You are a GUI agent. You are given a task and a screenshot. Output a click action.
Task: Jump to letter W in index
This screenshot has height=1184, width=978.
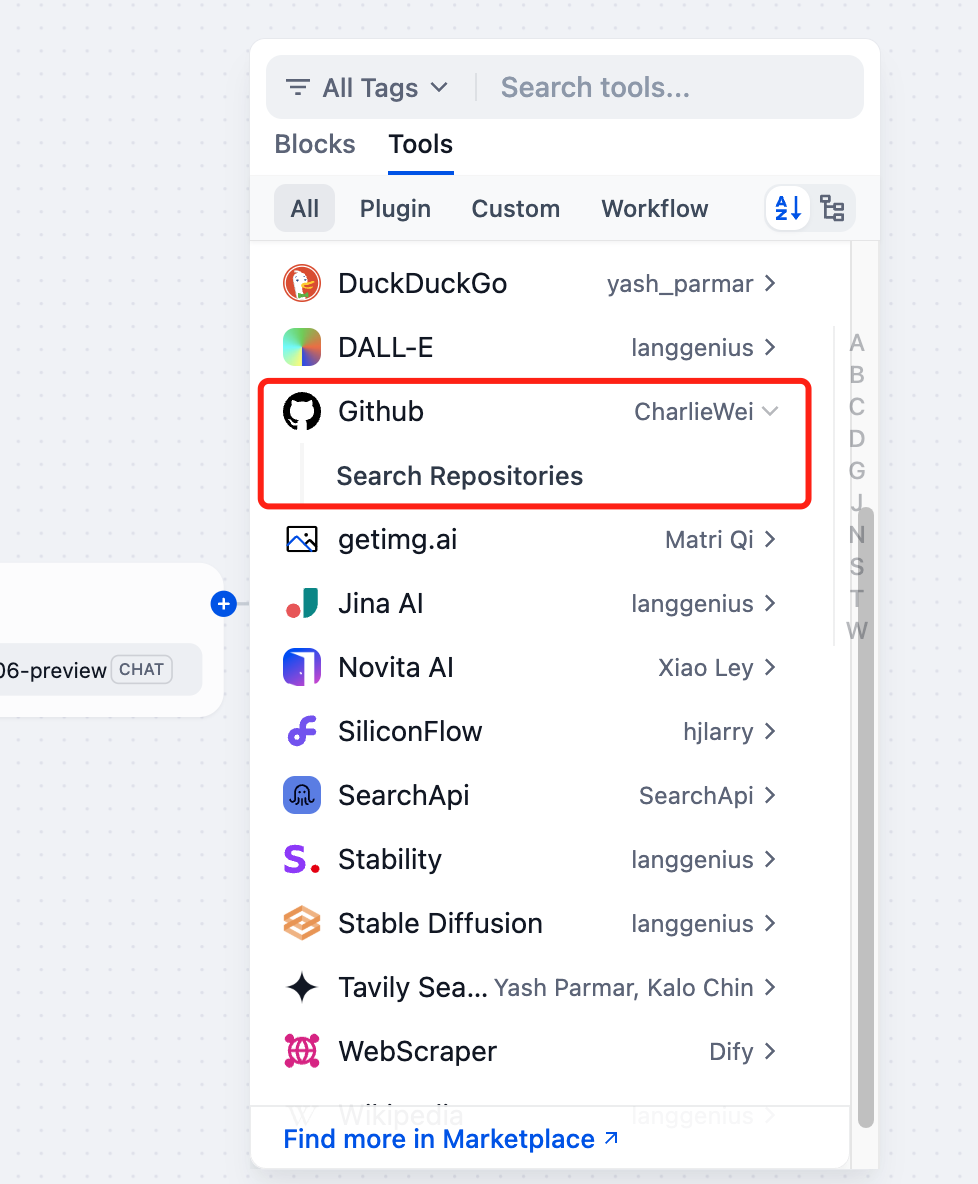click(x=856, y=631)
